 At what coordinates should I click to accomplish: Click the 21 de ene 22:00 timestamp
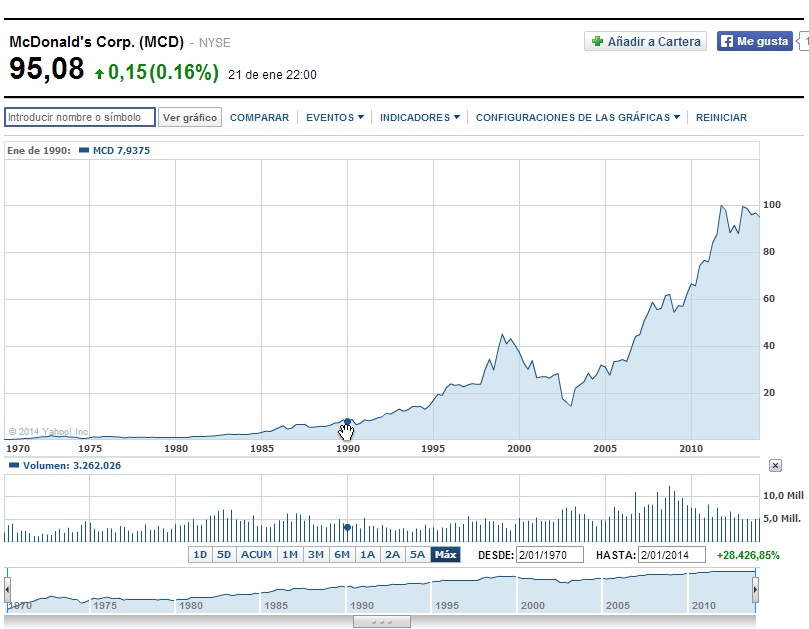point(272,75)
